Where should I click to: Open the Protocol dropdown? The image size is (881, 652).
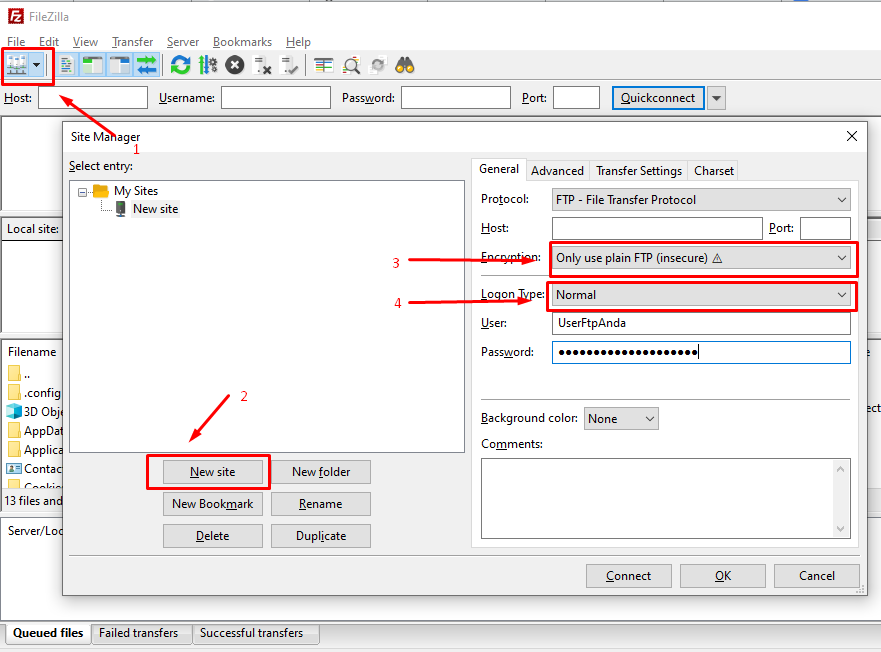pos(701,200)
